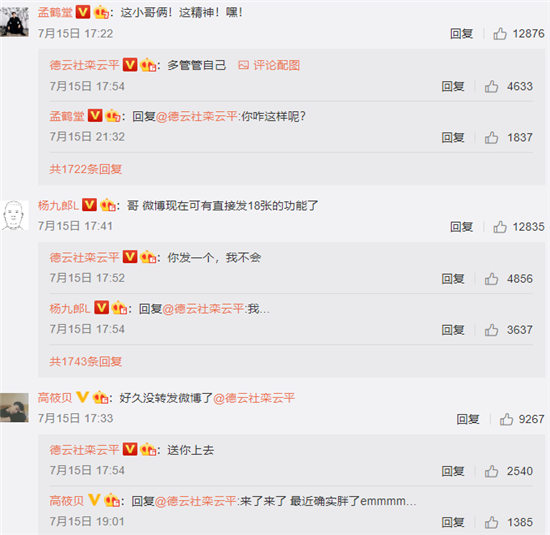Image resolution: width=550 pixels, height=535 pixels.
Task: Open the 评论配图 comment image link
Action: (269, 65)
